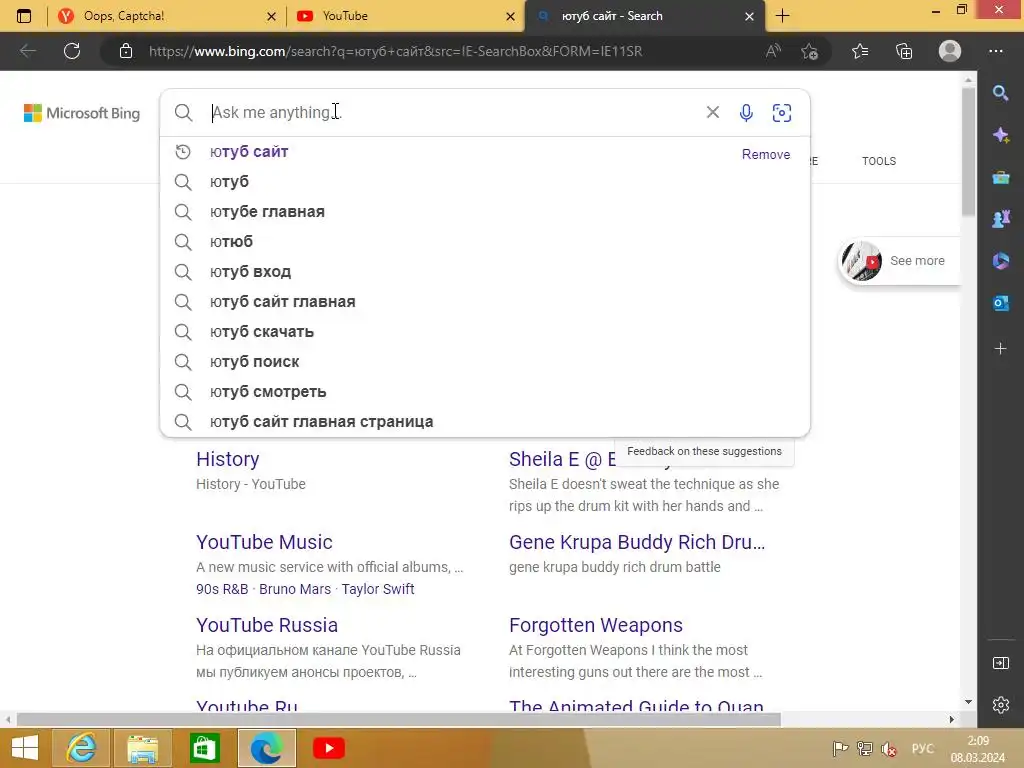
Task: Click the Edge tab actions menu icon
Action: point(24,16)
